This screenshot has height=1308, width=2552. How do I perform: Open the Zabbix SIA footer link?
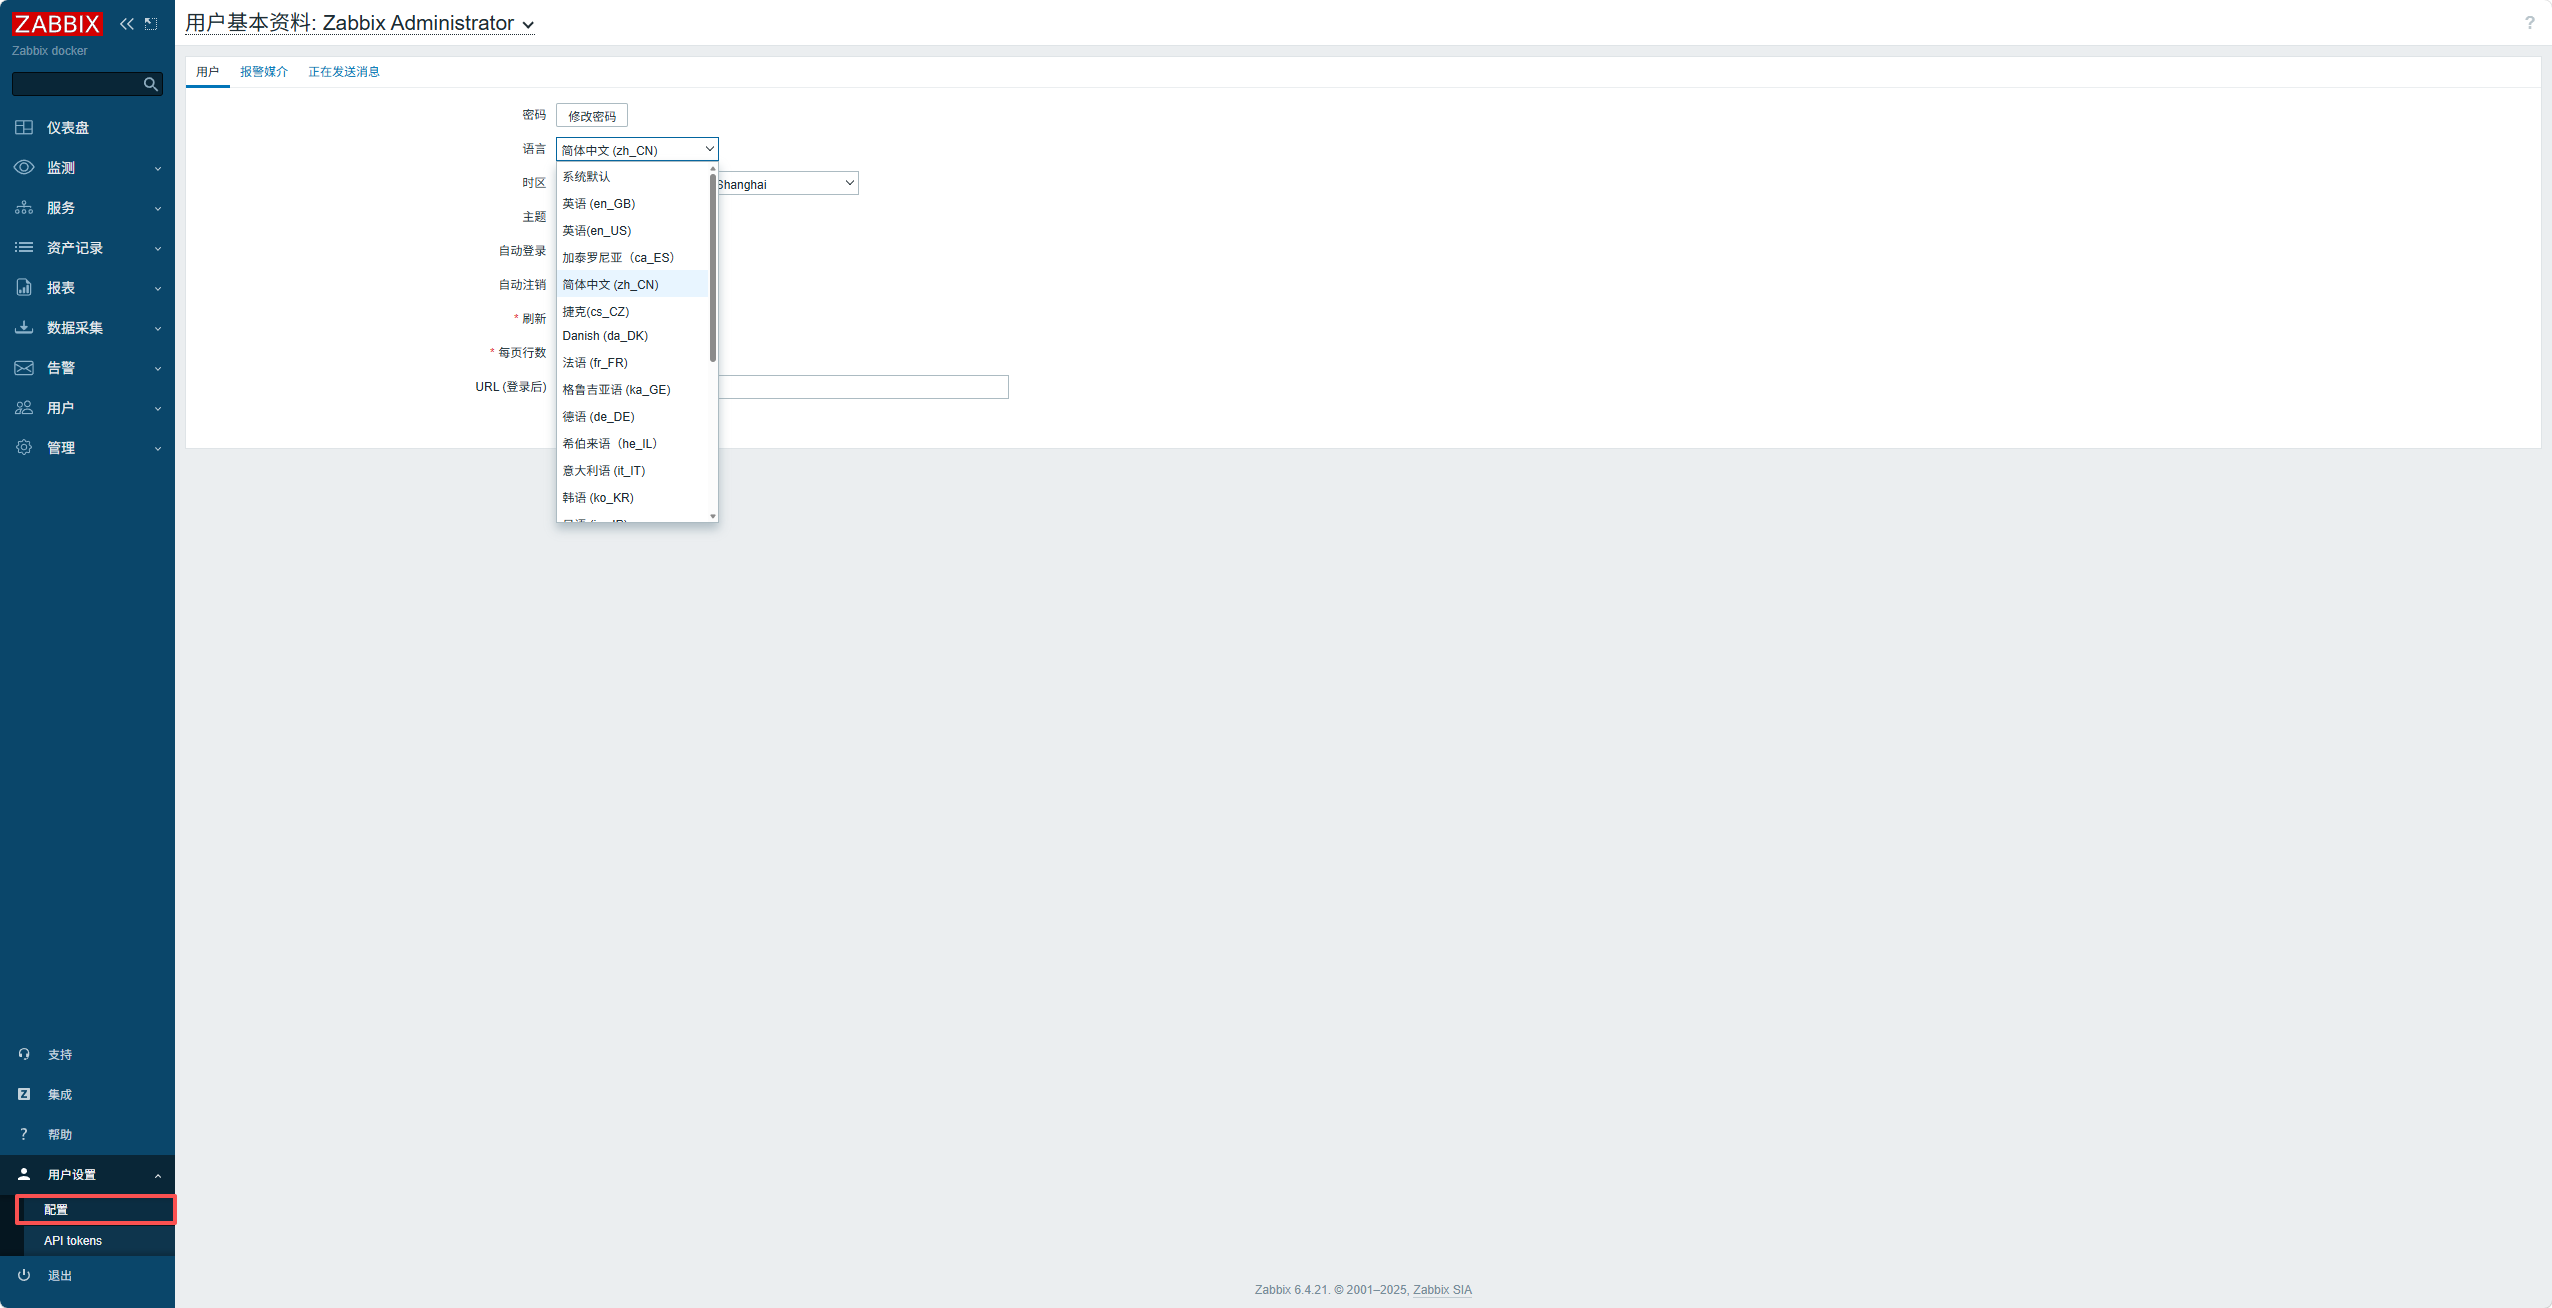tap(1442, 1289)
